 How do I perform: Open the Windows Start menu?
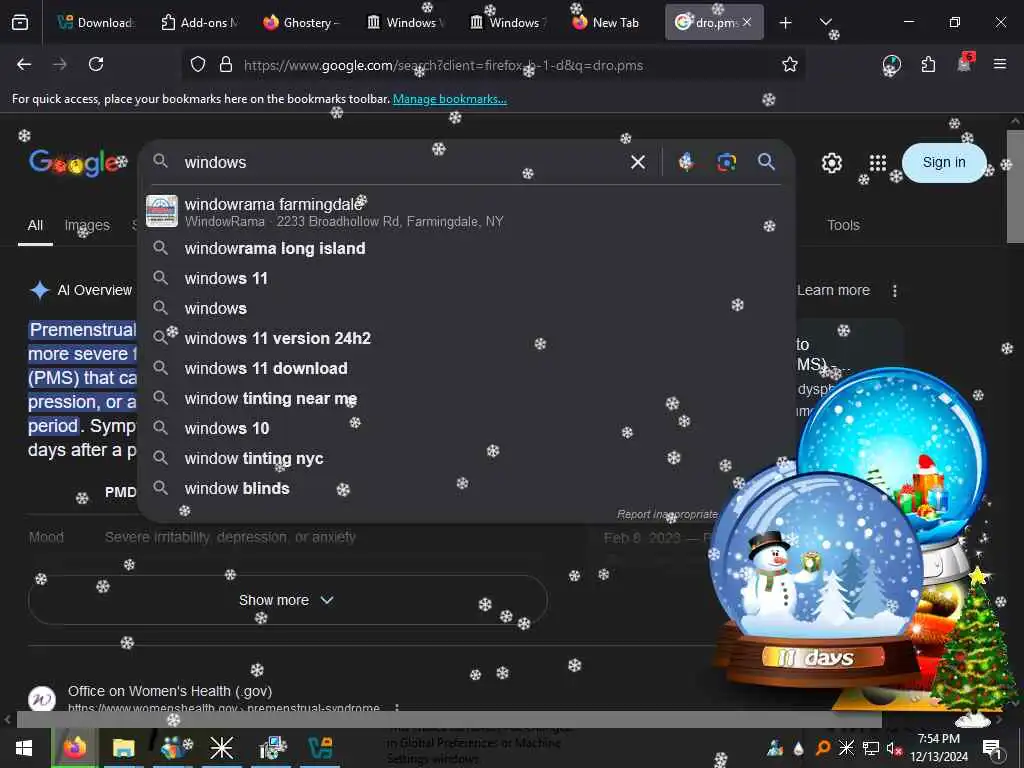pos(24,748)
